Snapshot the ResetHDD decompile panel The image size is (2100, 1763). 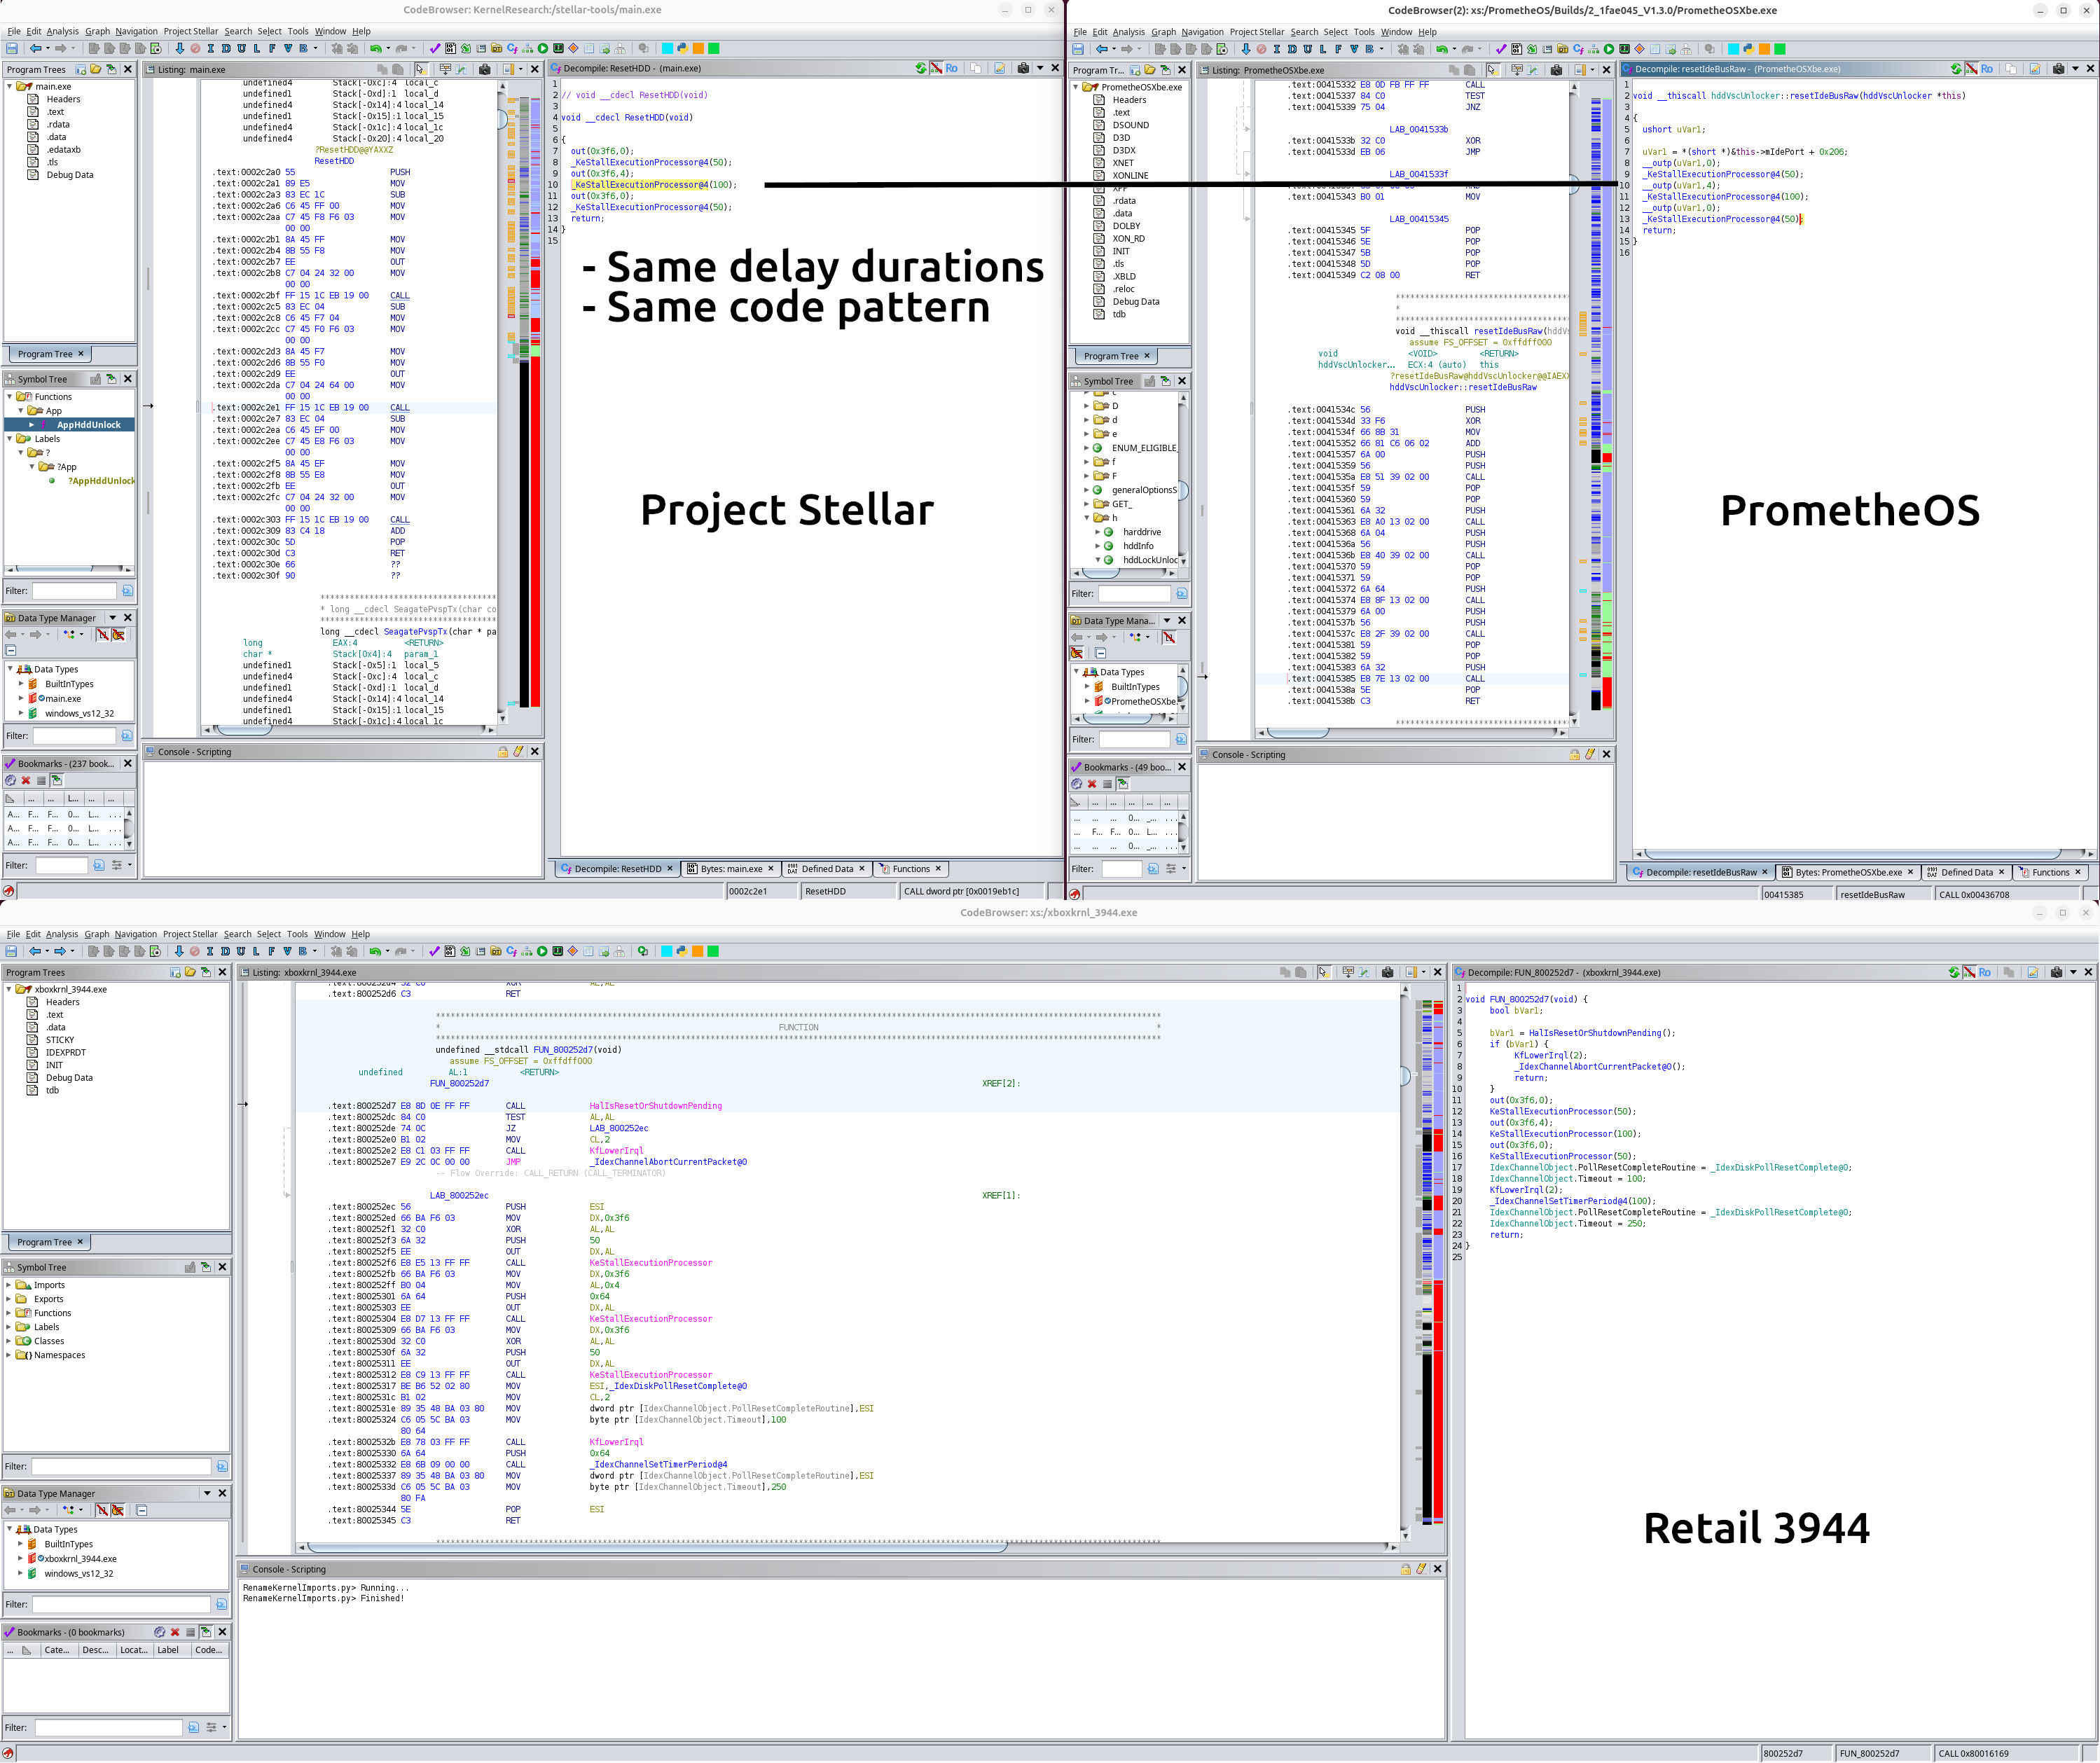pos(1023,68)
